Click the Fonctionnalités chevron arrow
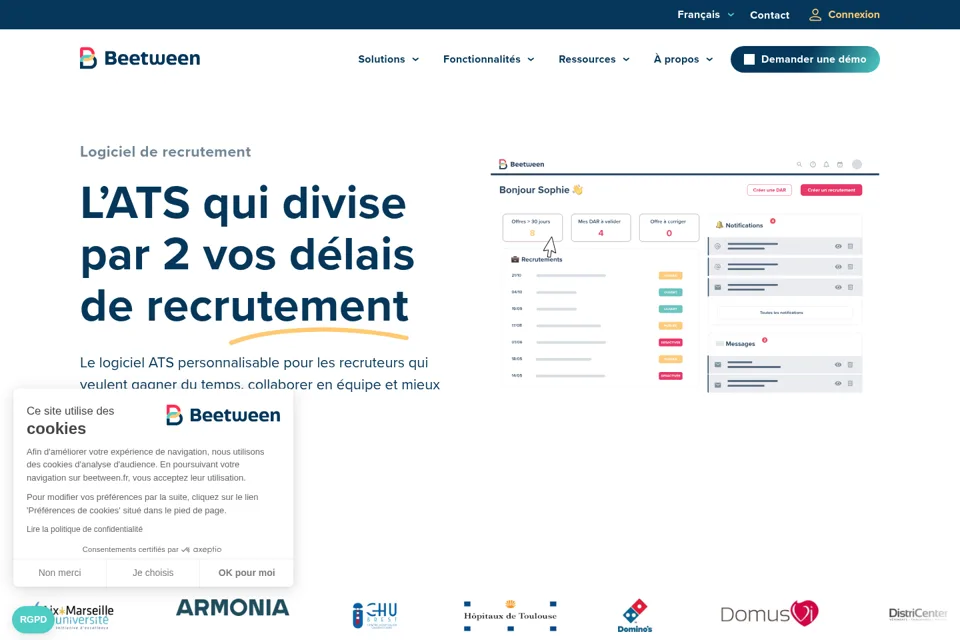 tap(531, 59)
